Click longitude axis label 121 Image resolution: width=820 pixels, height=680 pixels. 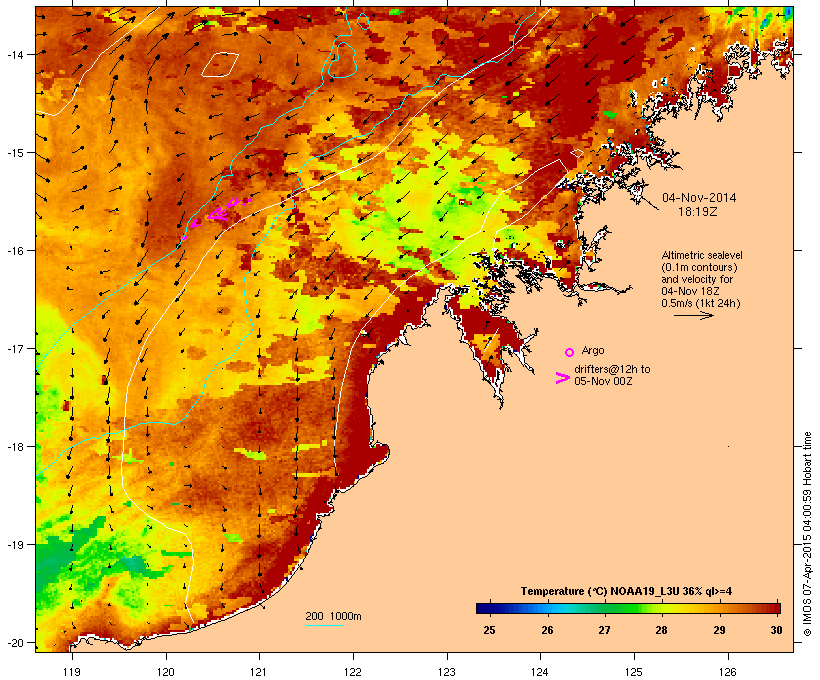pos(259,672)
